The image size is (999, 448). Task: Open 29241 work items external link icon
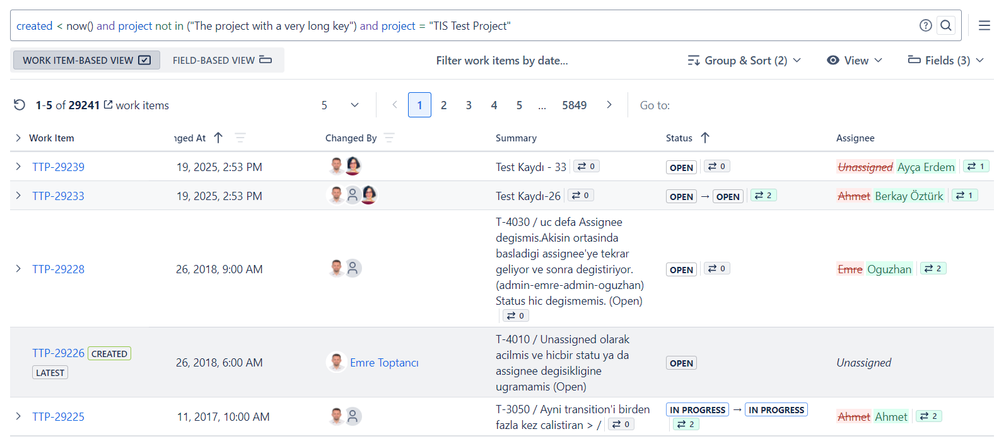108,105
